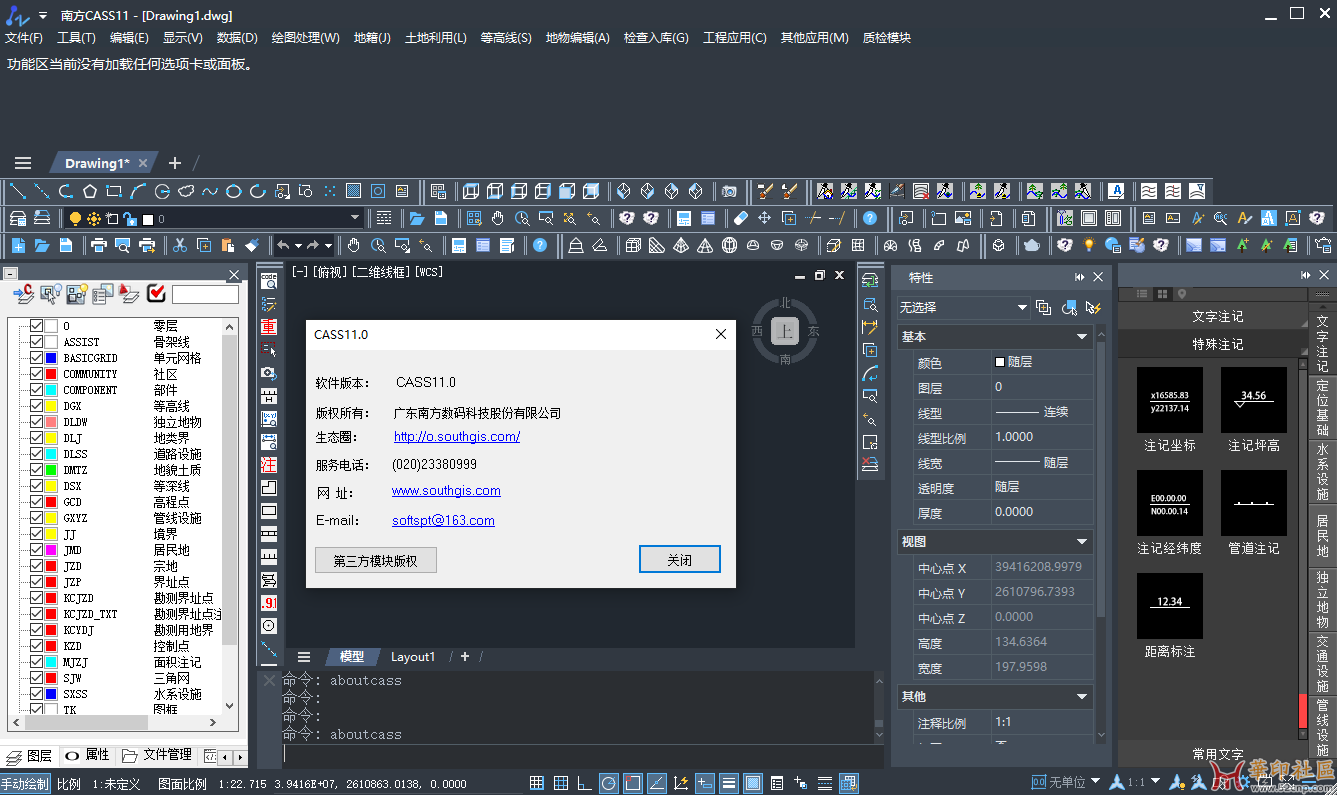Uncheck the ASSIST layer checkbox
The height and width of the screenshot is (795, 1337).
coord(37,342)
